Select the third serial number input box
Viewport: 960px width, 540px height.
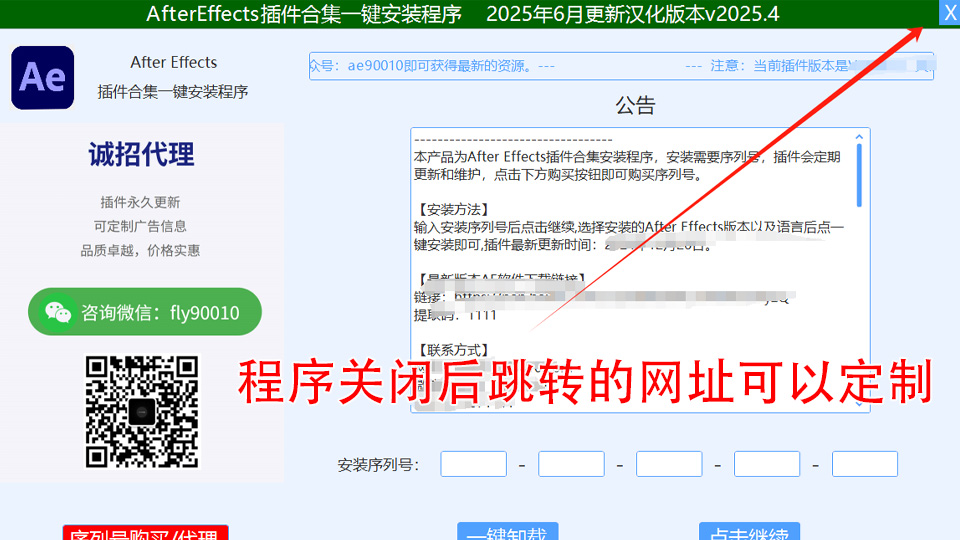coord(669,464)
